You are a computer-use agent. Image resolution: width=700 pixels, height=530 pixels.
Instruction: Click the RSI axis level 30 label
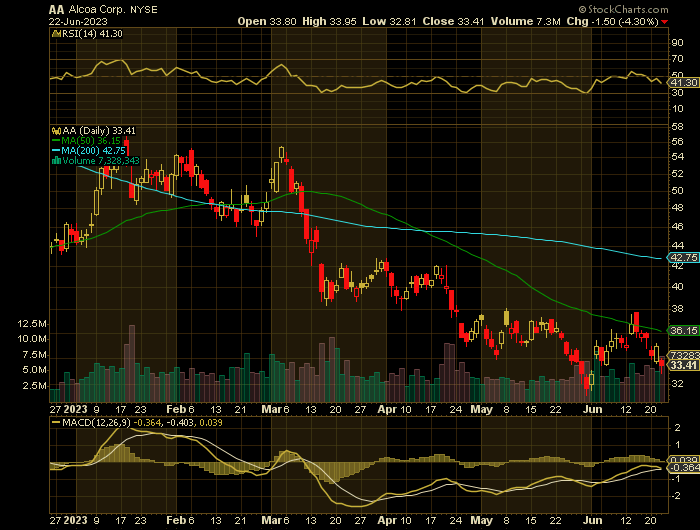677,92
